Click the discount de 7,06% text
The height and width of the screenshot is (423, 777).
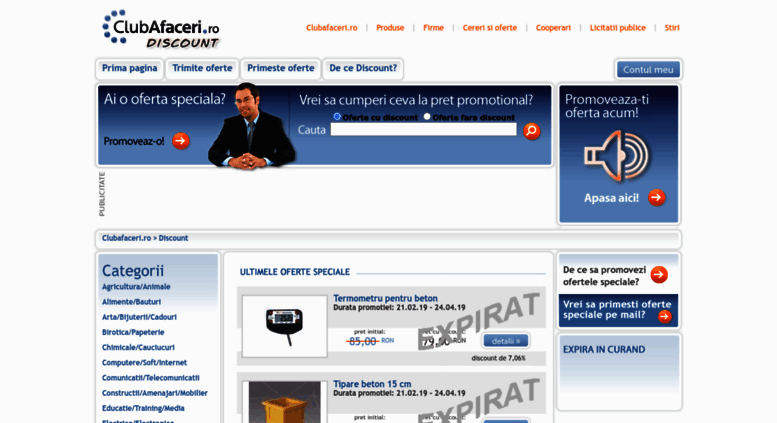499,358
